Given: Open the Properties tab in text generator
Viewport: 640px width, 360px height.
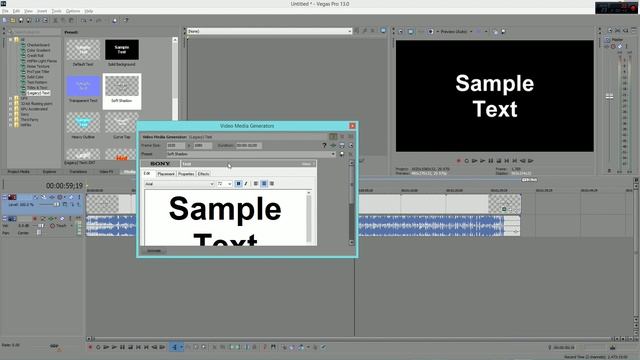Looking at the screenshot, I should pos(186,174).
